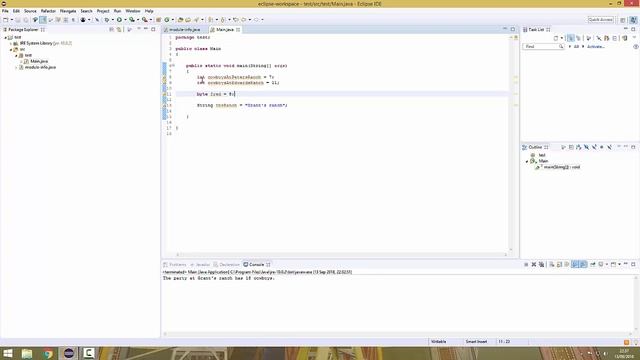Expand JRE System Library node
This screenshot has height=360, width=640.
tap(11, 43)
